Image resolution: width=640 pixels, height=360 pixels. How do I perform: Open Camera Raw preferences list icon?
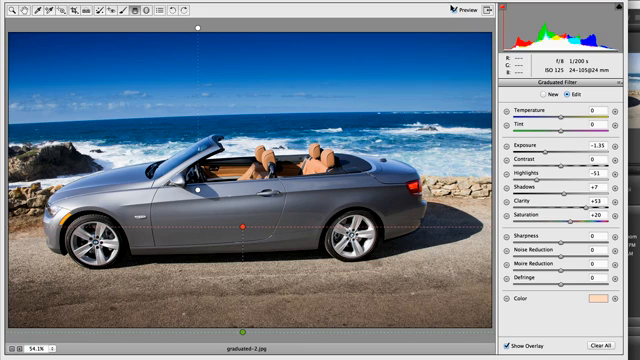[160, 10]
